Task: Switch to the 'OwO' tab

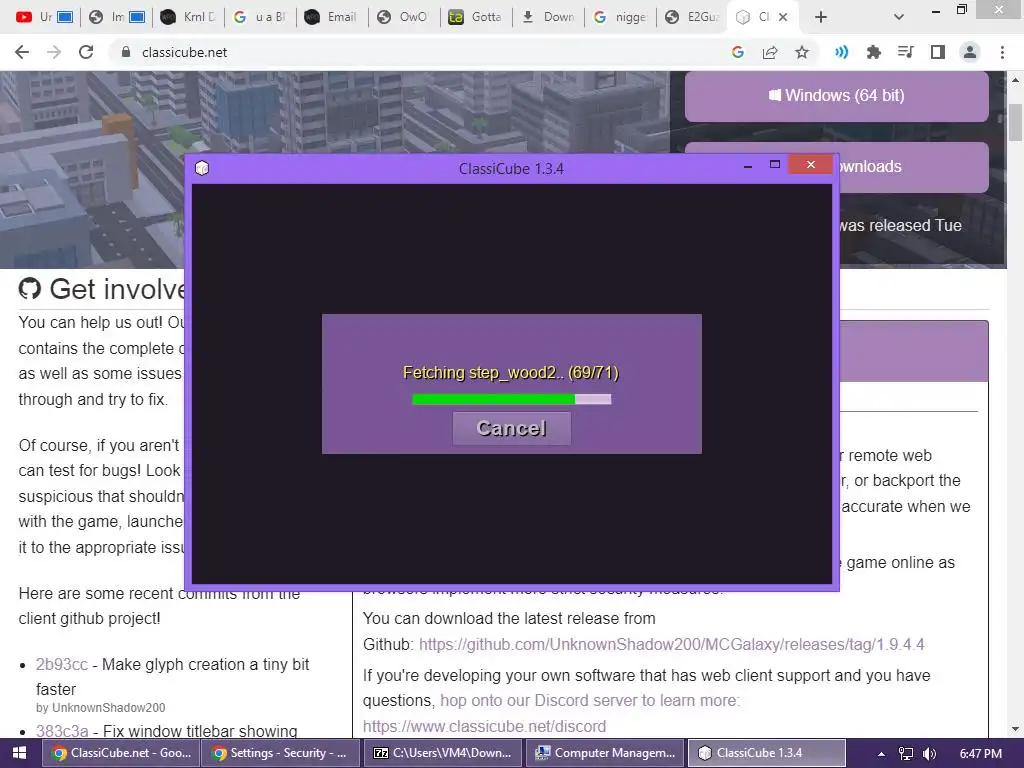Action: coord(404,17)
